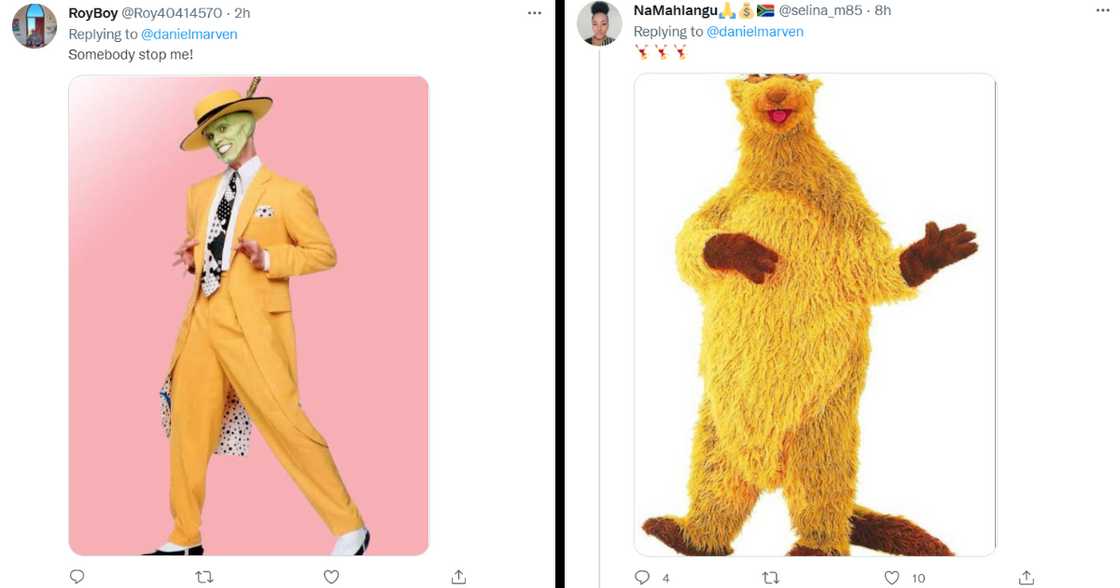Viewport: 1120px width, 588px height.
Task: Click the share icon on NaMahlangu's tweet
Action: point(1025,577)
